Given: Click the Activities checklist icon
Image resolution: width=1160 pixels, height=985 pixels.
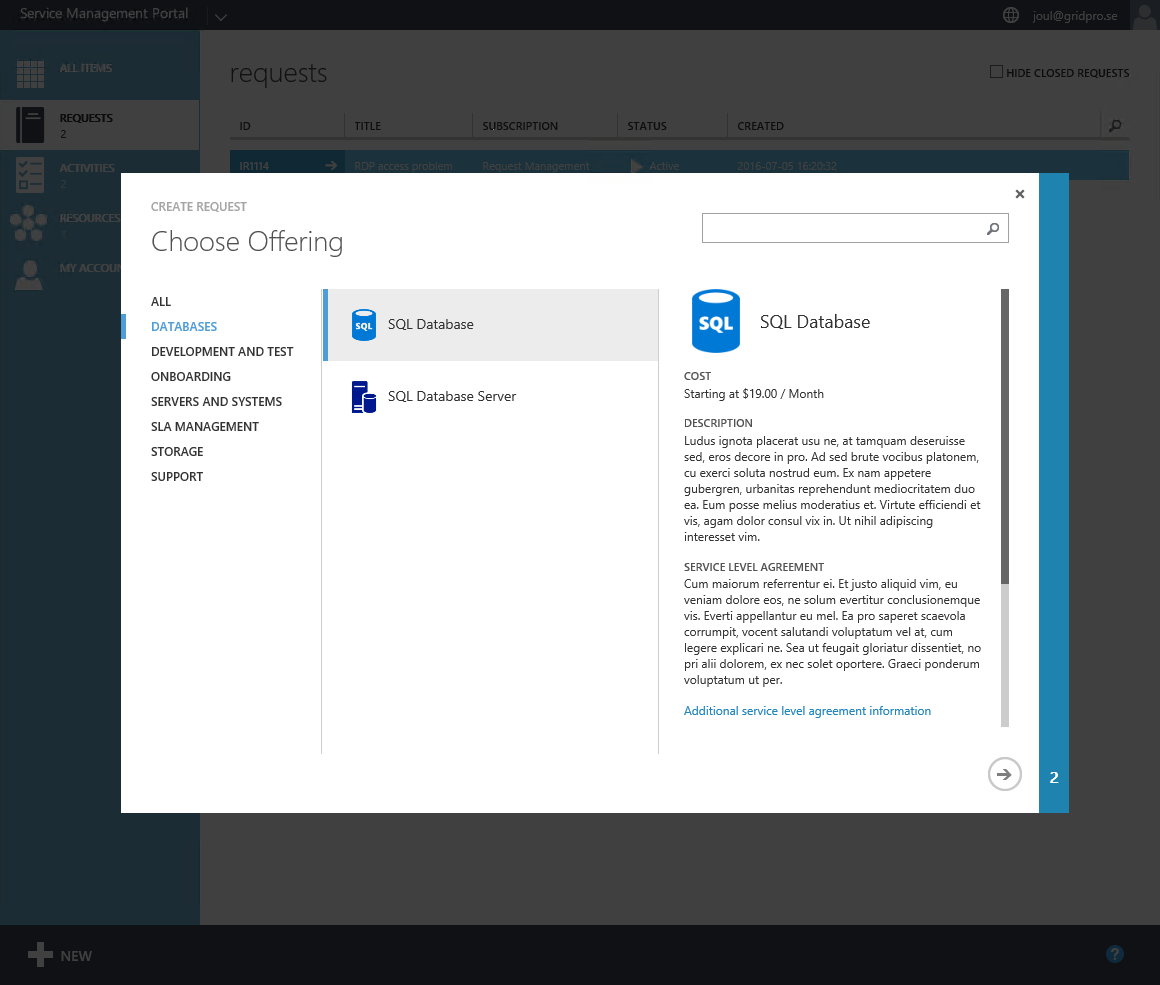Looking at the screenshot, I should tap(30, 175).
